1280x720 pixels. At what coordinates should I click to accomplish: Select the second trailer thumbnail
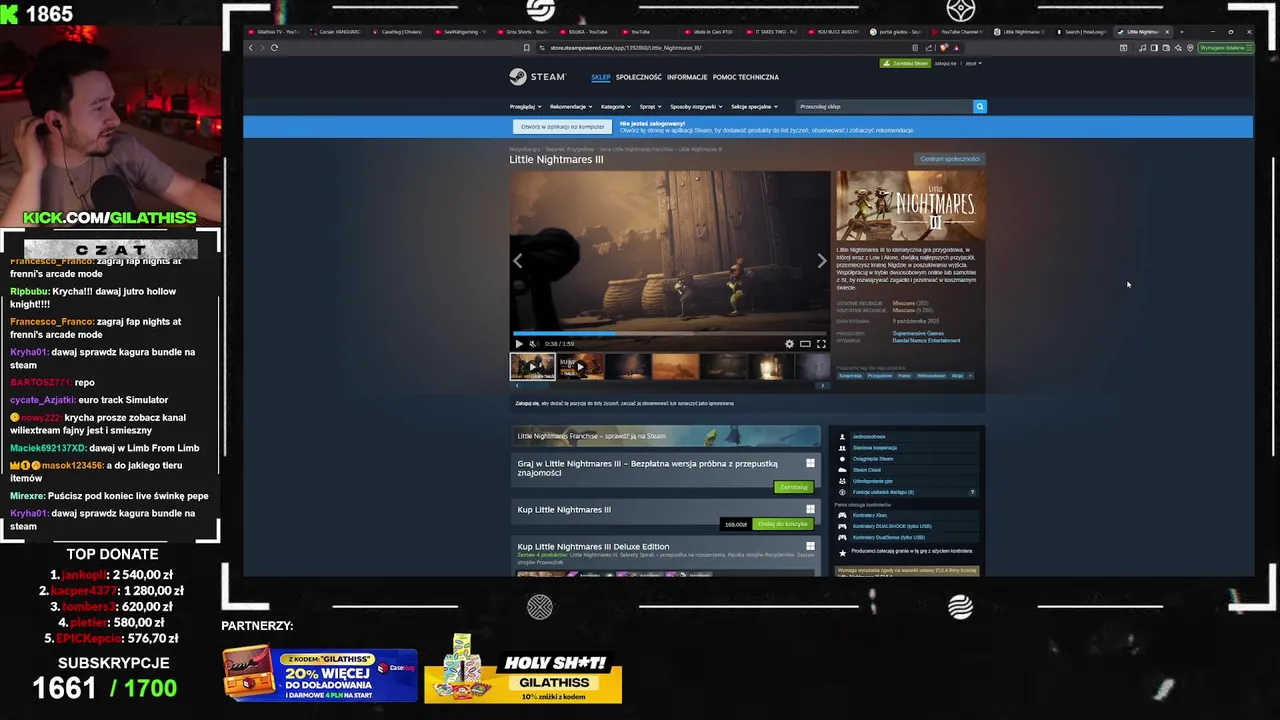[x=581, y=366]
